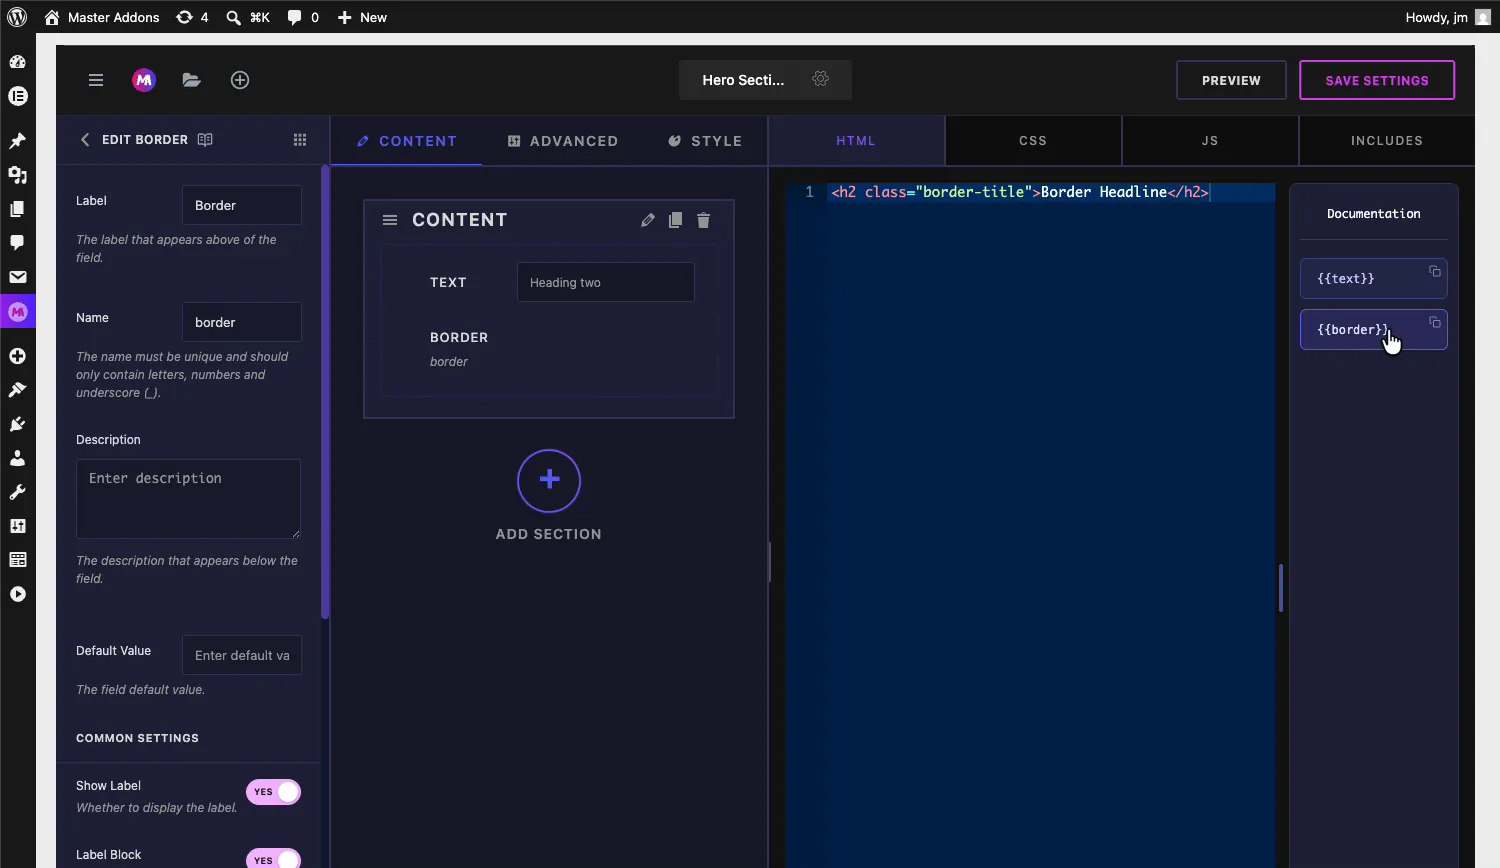Open Comments bubble icon in sidebar

17,243
